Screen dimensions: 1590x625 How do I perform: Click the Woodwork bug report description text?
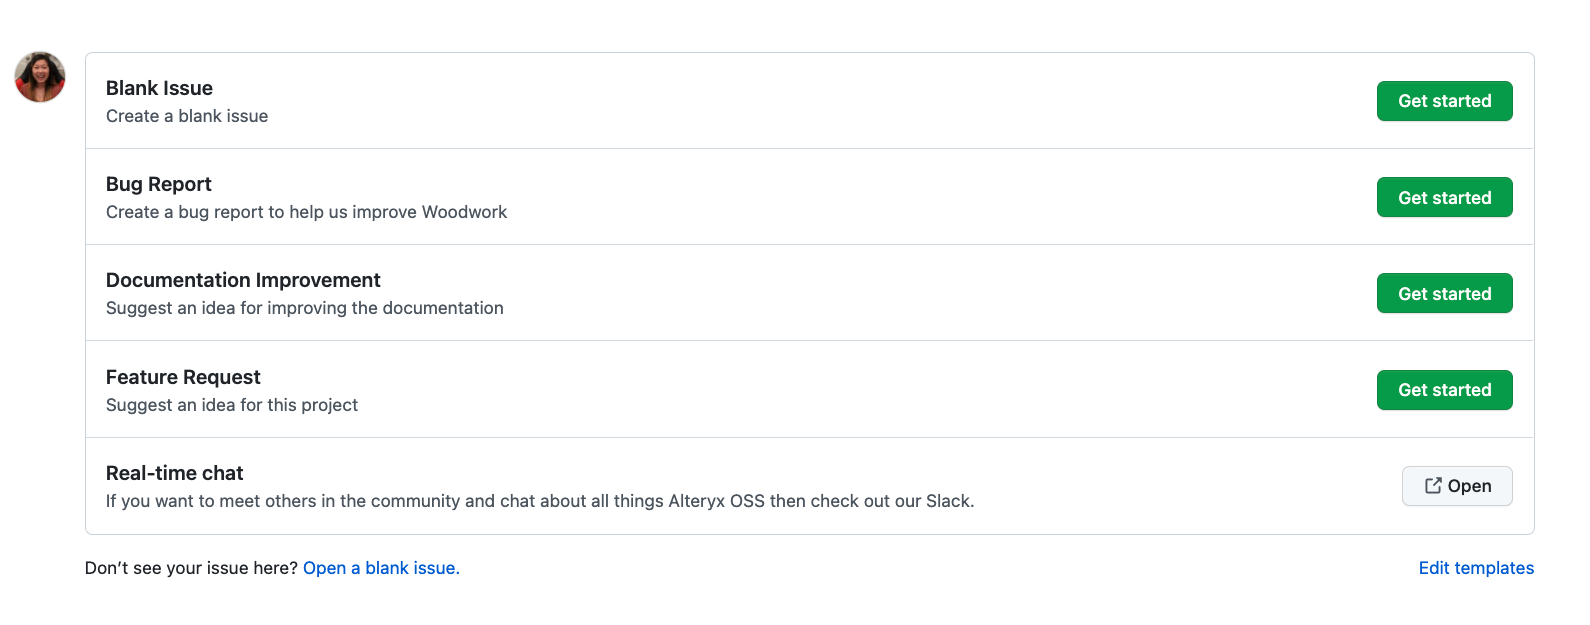coord(306,212)
